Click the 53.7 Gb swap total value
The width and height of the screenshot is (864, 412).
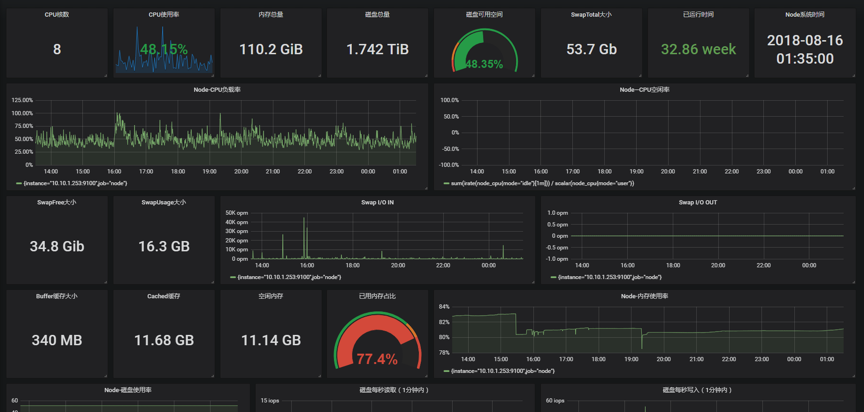[591, 50]
